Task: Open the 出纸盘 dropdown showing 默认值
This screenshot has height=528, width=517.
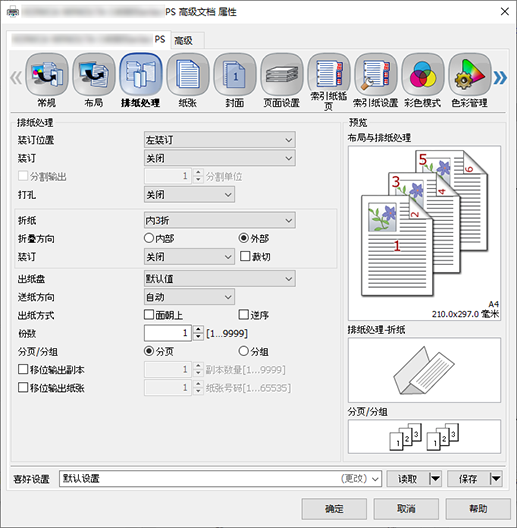Action: point(220,279)
